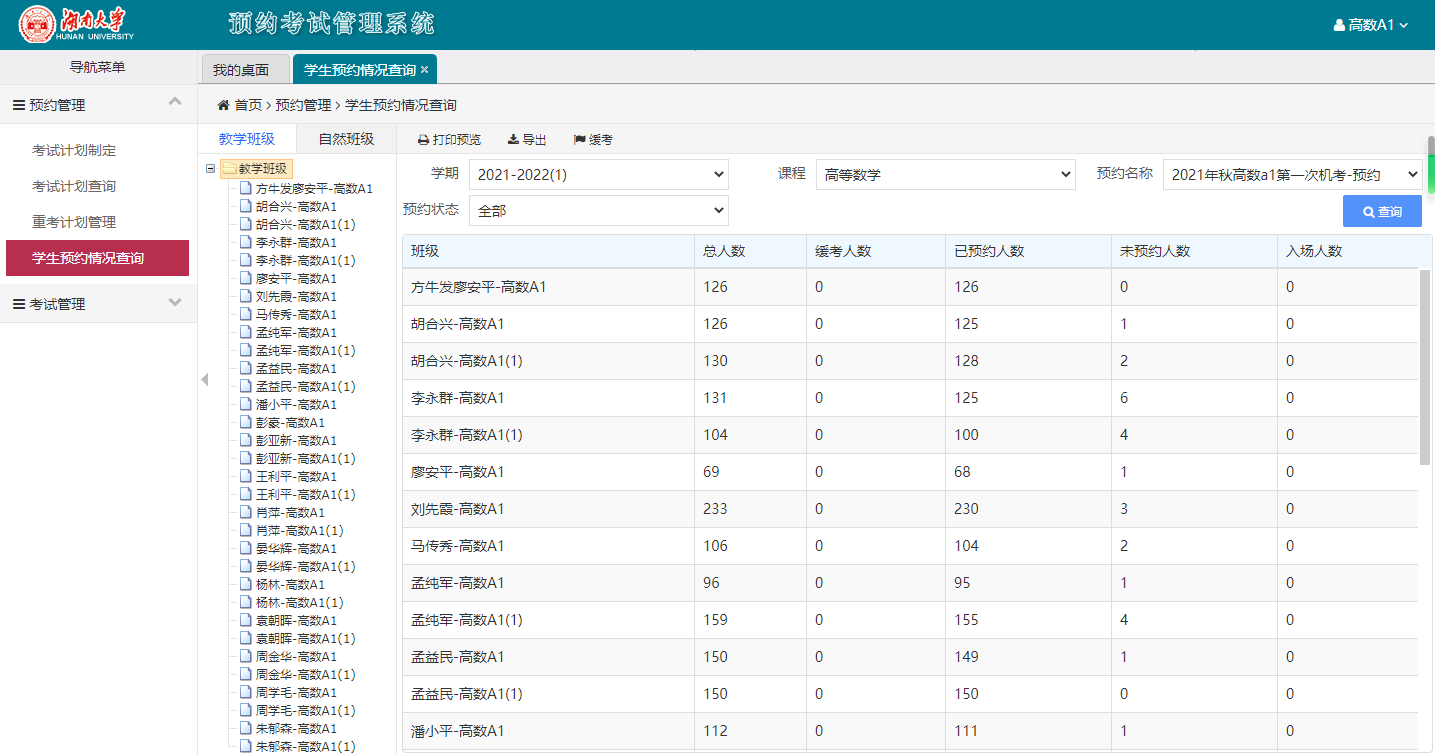Open 考试计划制定 in the sidebar
1435x755 pixels.
pos(74,151)
